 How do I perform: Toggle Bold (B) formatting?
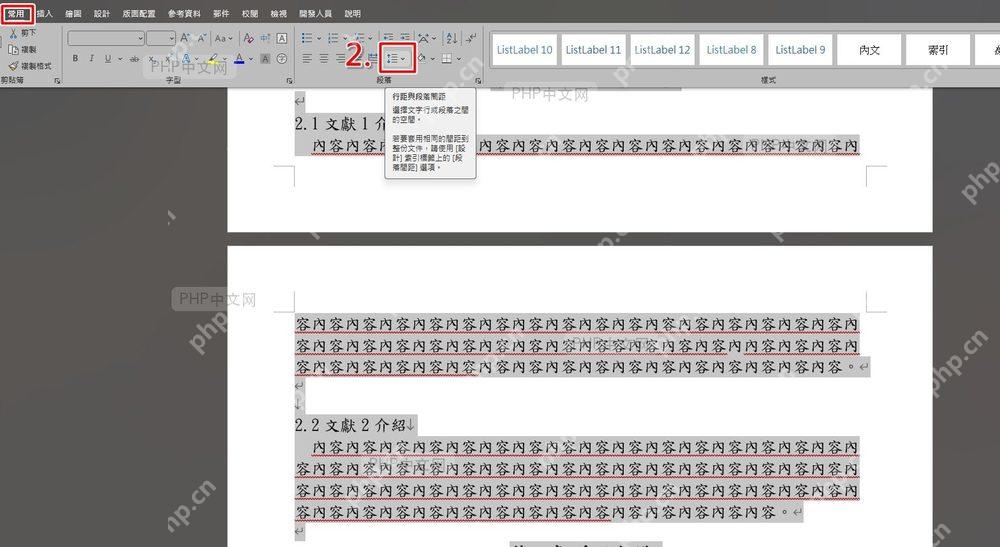75,59
